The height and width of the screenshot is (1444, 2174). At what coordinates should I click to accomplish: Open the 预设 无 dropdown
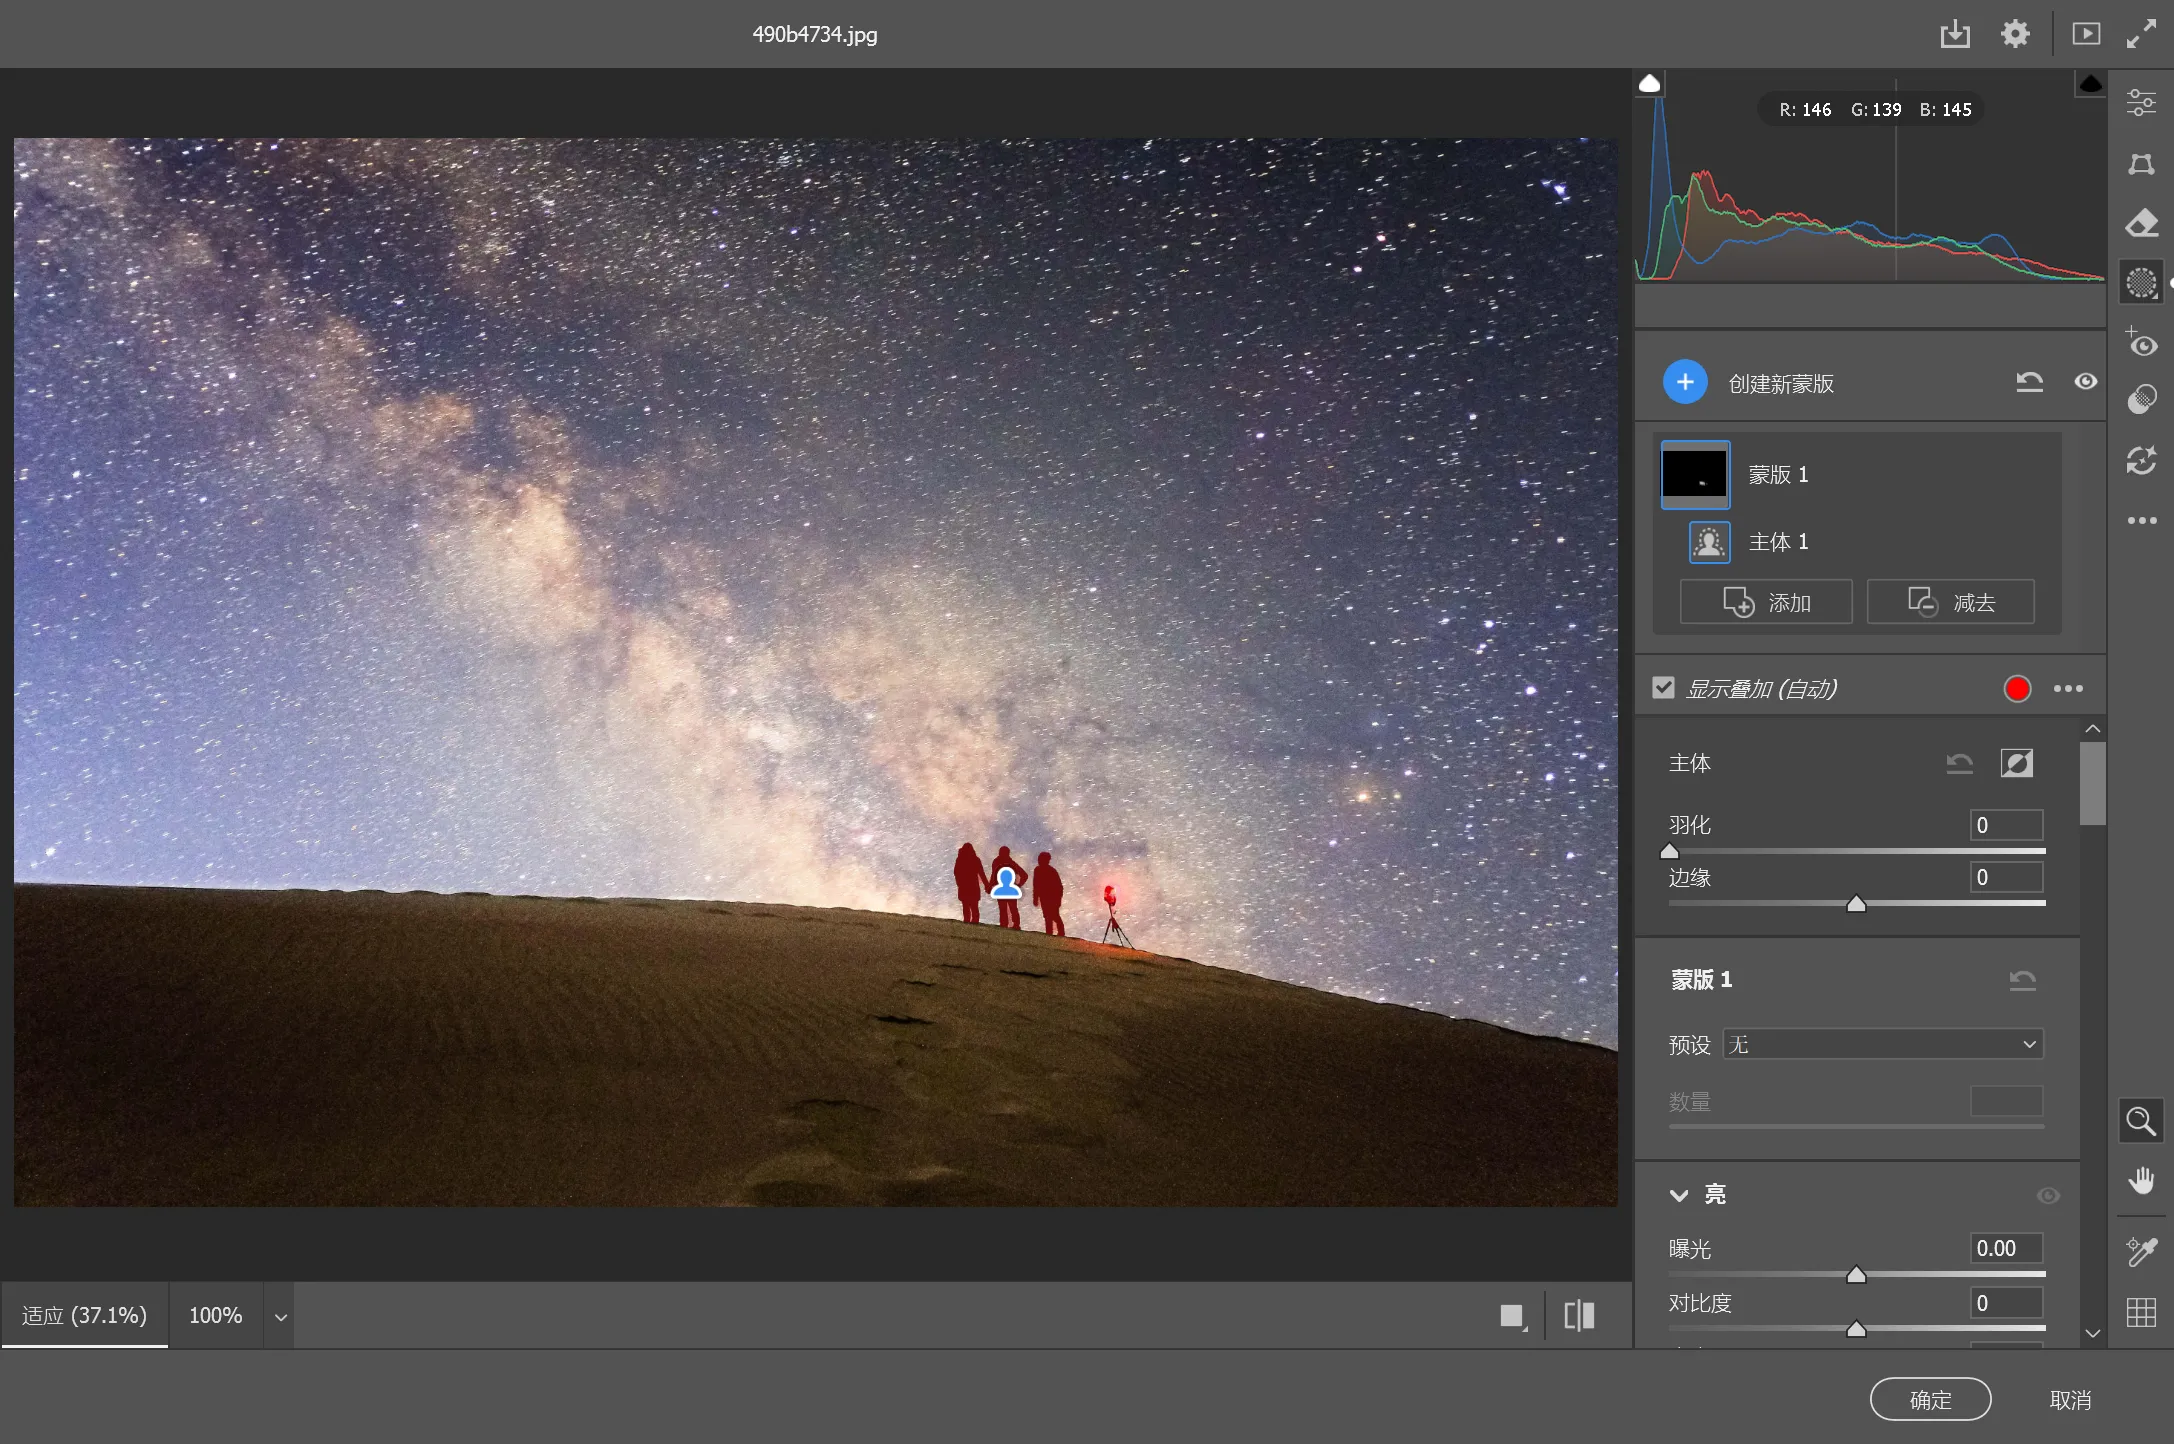1883,1044
